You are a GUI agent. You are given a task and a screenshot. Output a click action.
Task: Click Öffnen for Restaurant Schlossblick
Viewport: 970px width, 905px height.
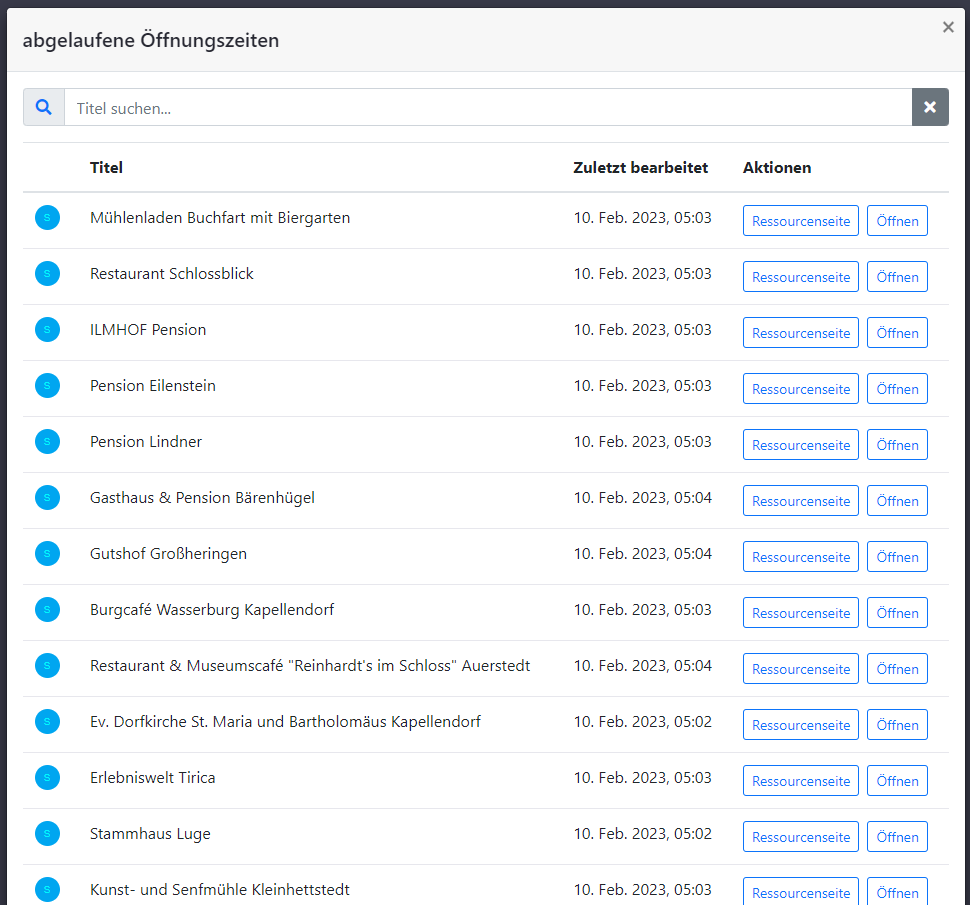(897, 277)
